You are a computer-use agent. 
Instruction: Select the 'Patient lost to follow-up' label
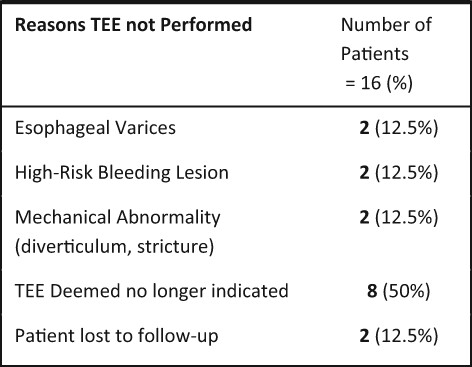point(117,336)
